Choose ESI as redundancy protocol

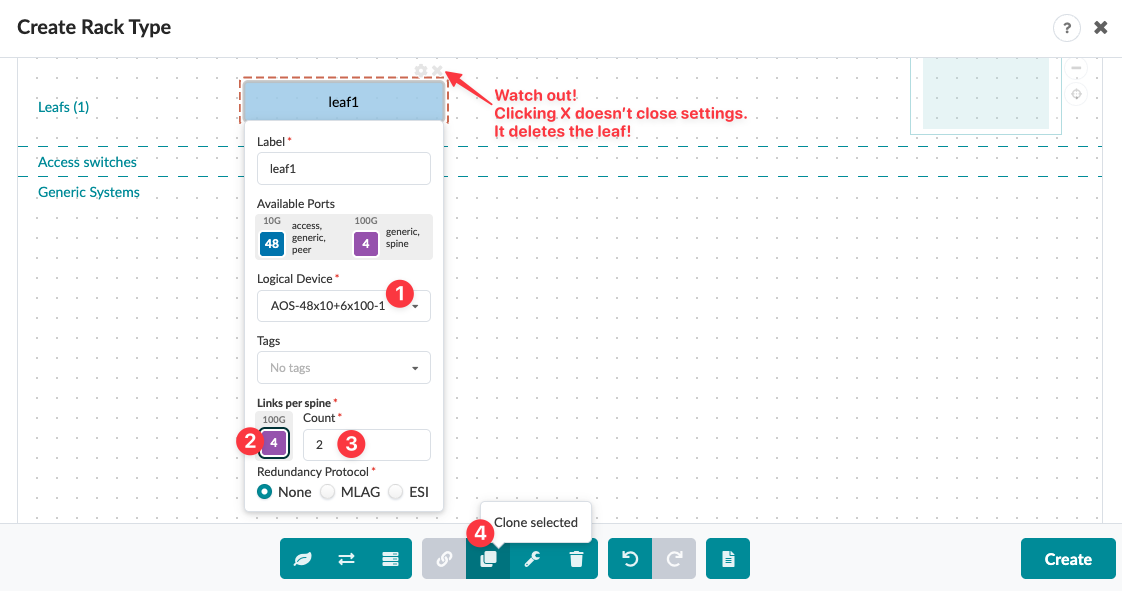click(396, 491)
